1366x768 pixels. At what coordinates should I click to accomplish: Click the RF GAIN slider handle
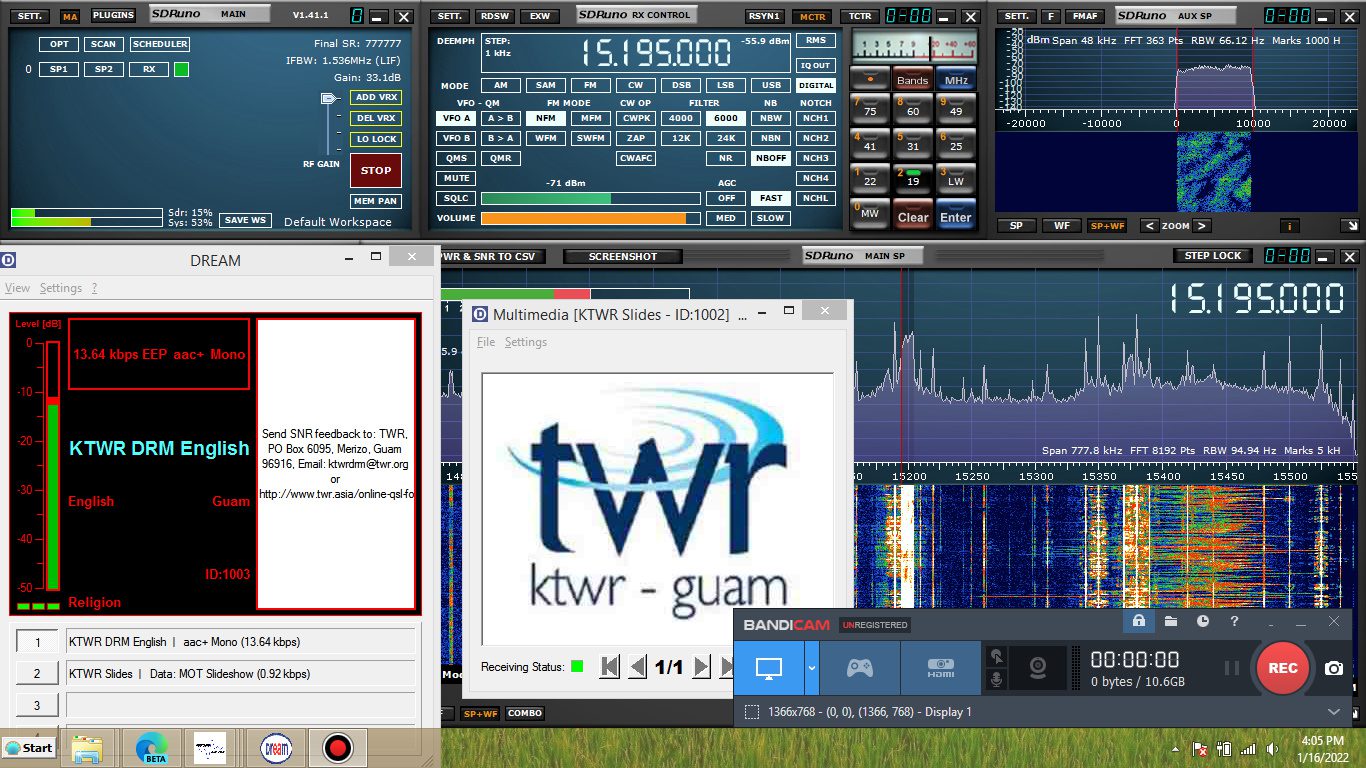coord(328,99)
